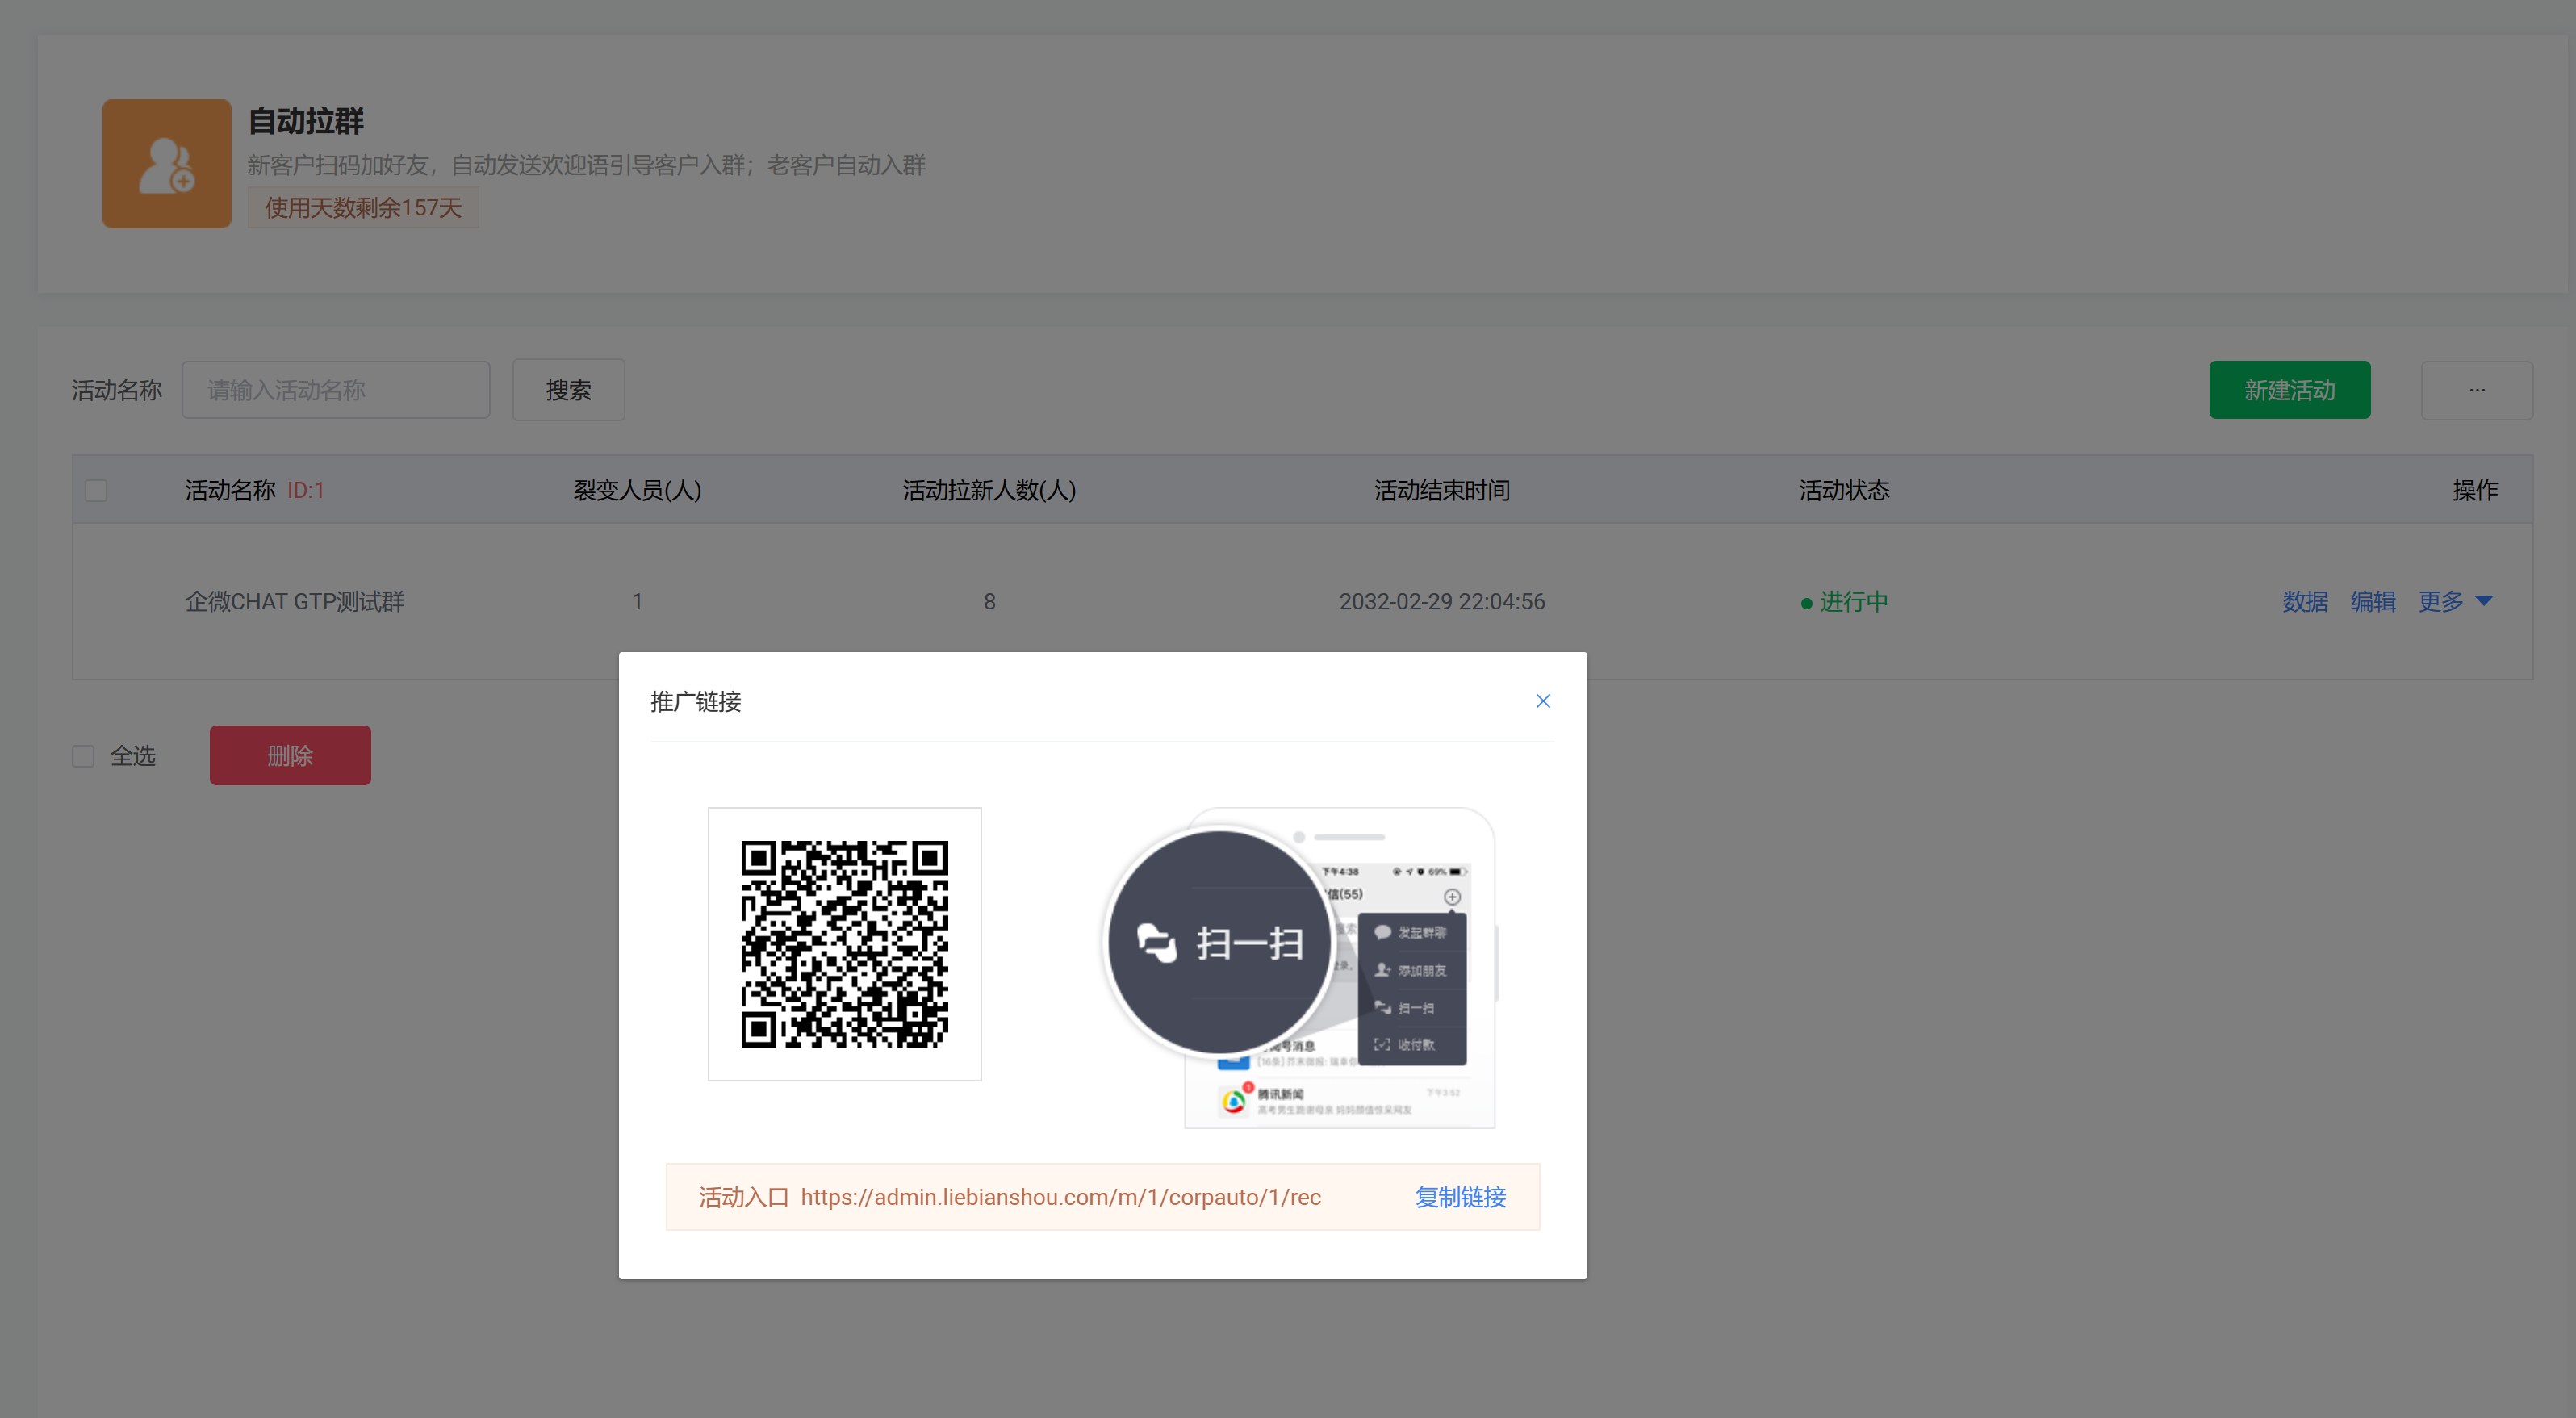Check the select-all checkbox in table header

point(95,490)
